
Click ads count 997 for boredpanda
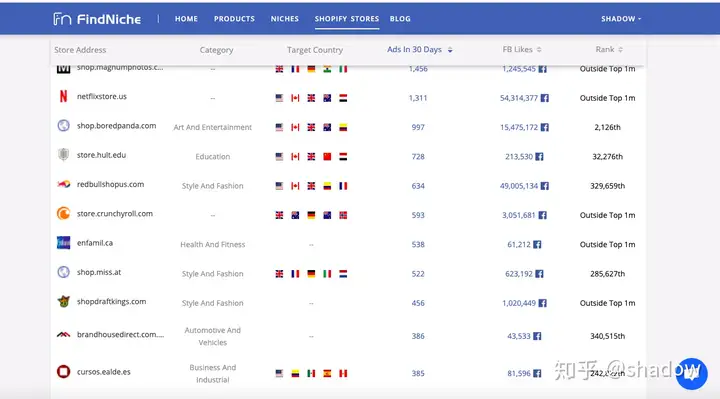click(x=418, y=127)
